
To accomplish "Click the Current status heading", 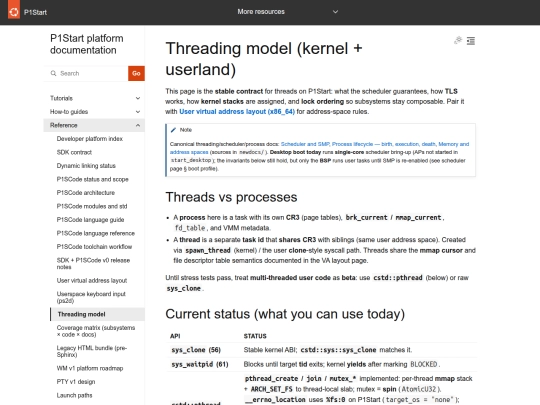I will [x=285, y=314].
